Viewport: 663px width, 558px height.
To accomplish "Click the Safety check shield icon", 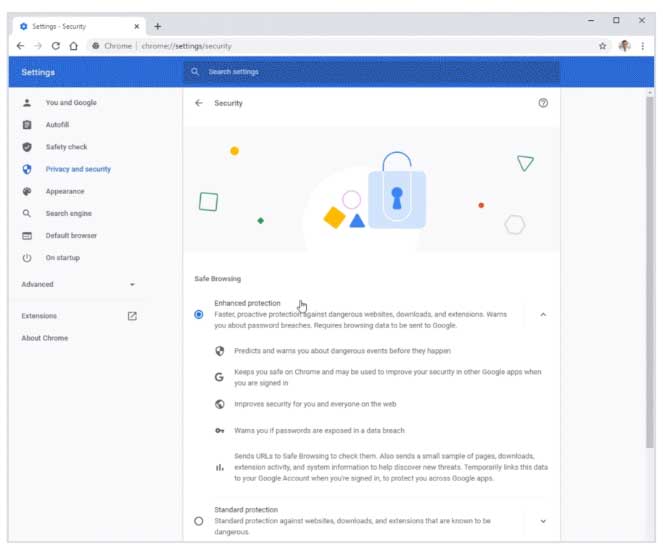I will click(x=27, y=147).
